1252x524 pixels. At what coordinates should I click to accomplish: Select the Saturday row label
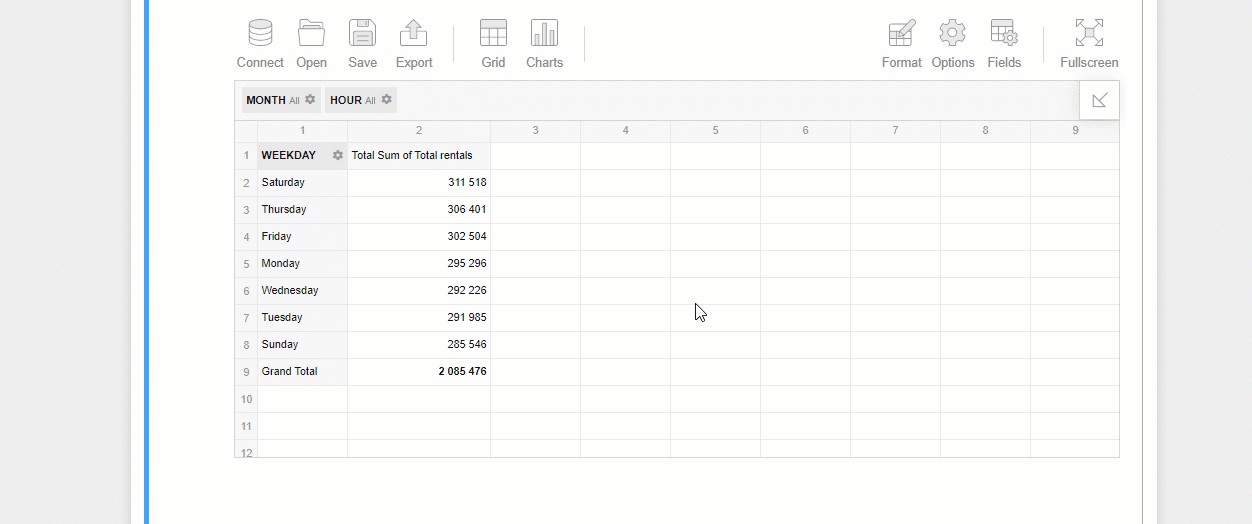click(302, 183)
